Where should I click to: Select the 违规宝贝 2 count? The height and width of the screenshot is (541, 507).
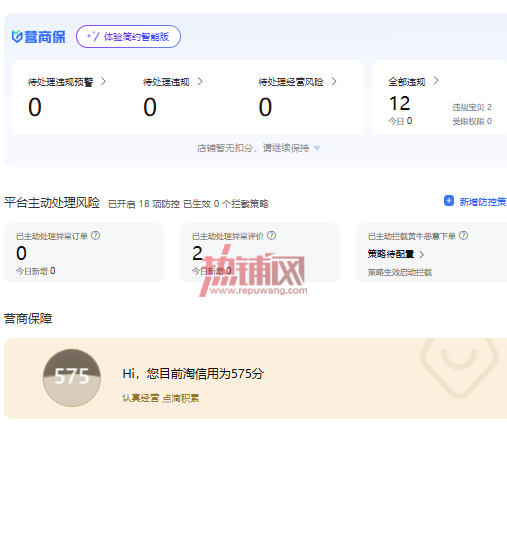472,107
